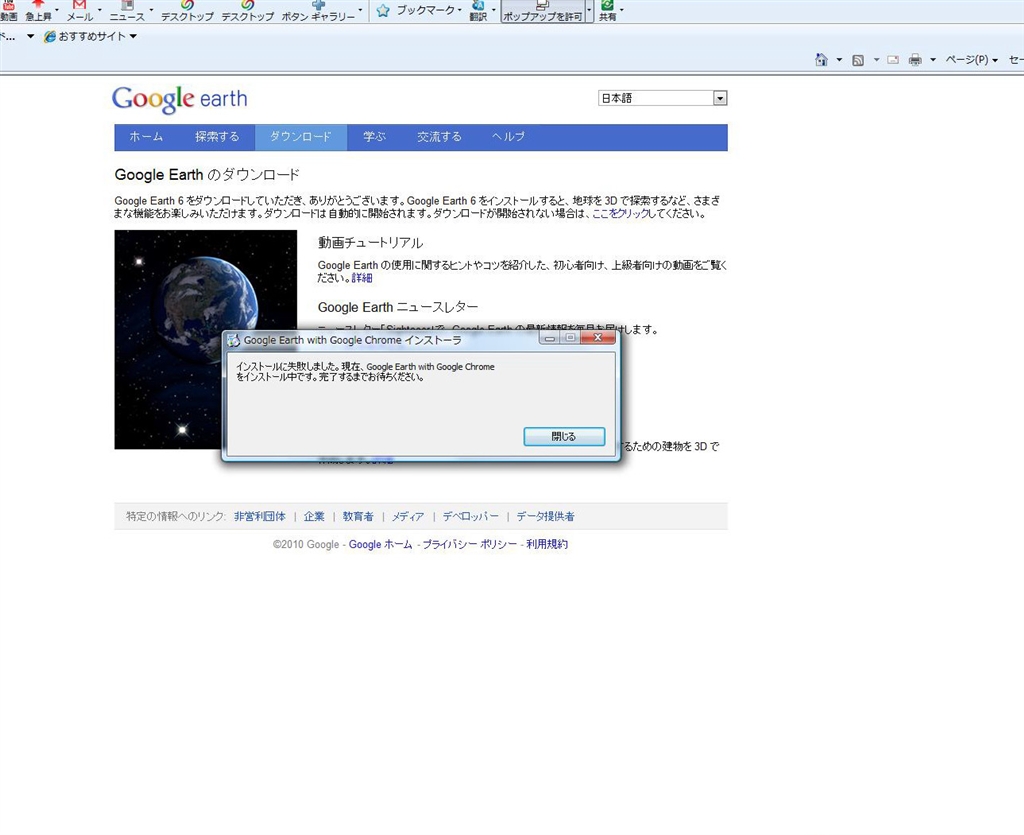Click the ここをクリック download link
The width and height of the screenshot is (1024, 835).
tap(620, 213)
